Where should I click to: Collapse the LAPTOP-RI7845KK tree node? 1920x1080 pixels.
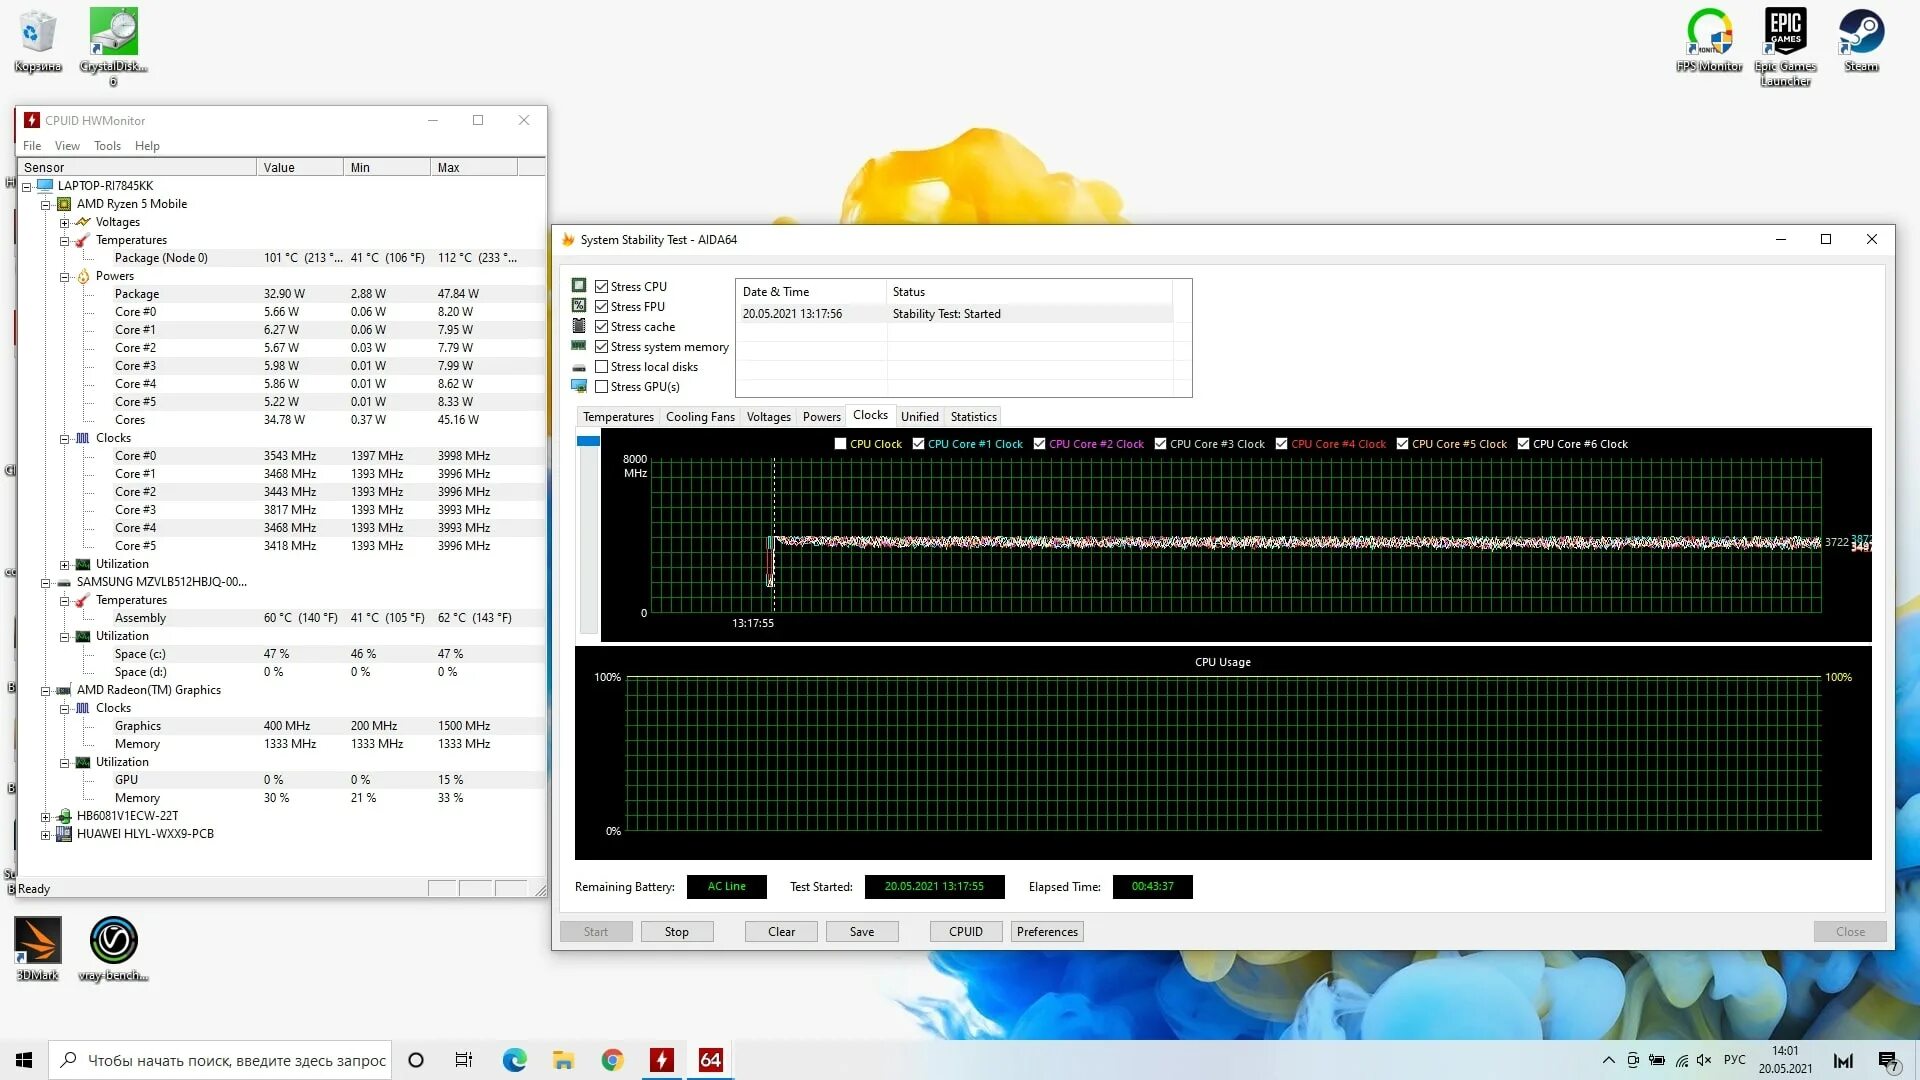(x=27, y=187)
